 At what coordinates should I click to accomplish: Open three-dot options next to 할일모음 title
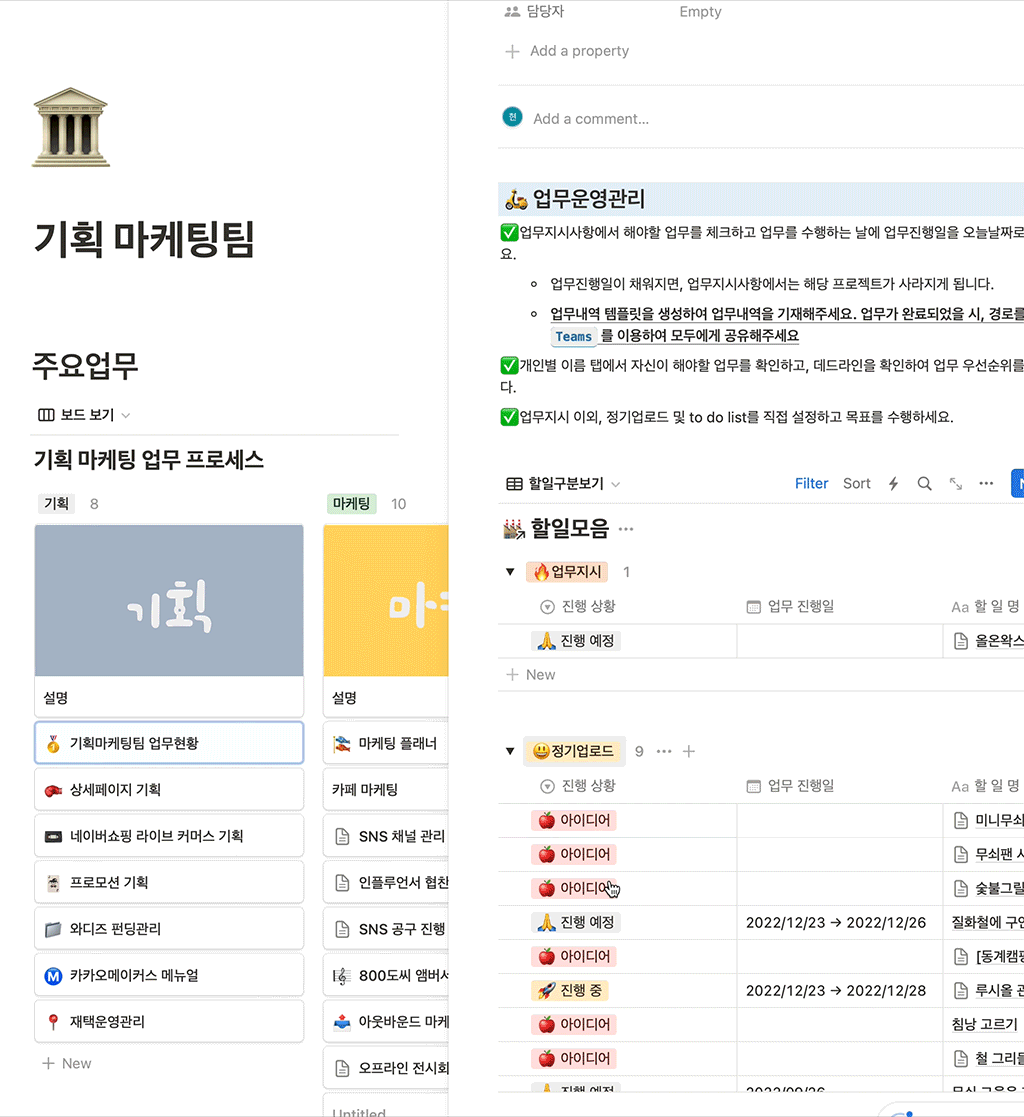point(626,529)
